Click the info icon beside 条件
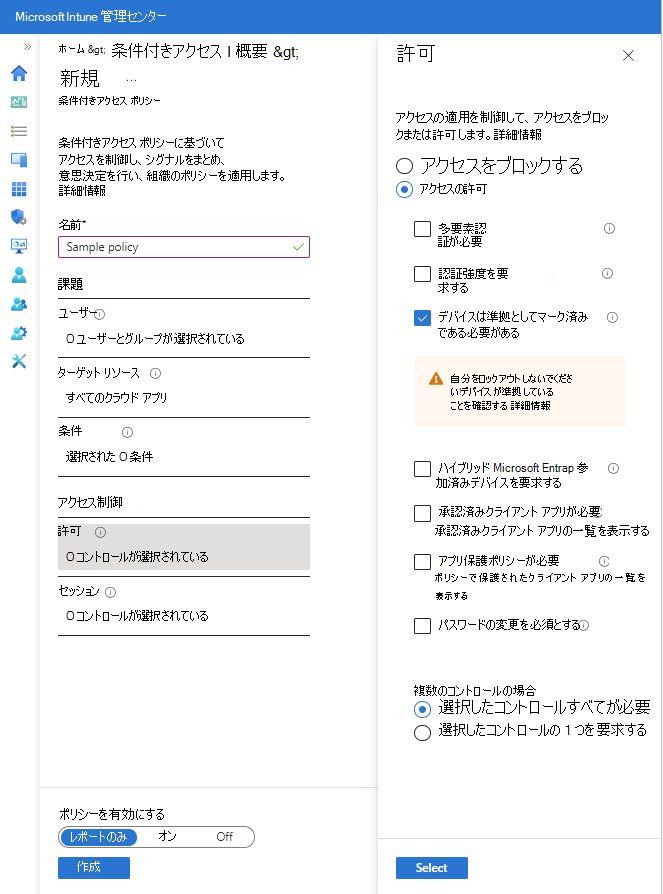The height and width of the screenshot is (894, 663). [x=127, y=432]
